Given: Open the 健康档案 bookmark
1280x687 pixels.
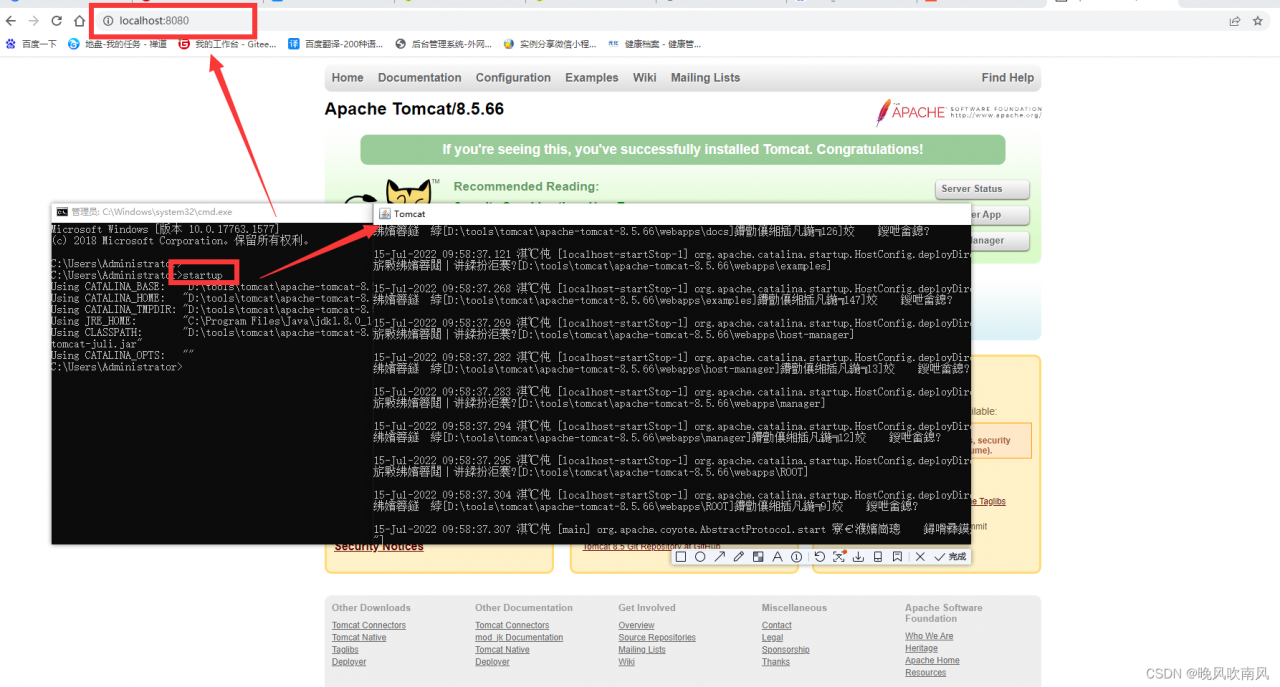Looking at the screenshot, I should pyautogui.click(x=654, y=44).
